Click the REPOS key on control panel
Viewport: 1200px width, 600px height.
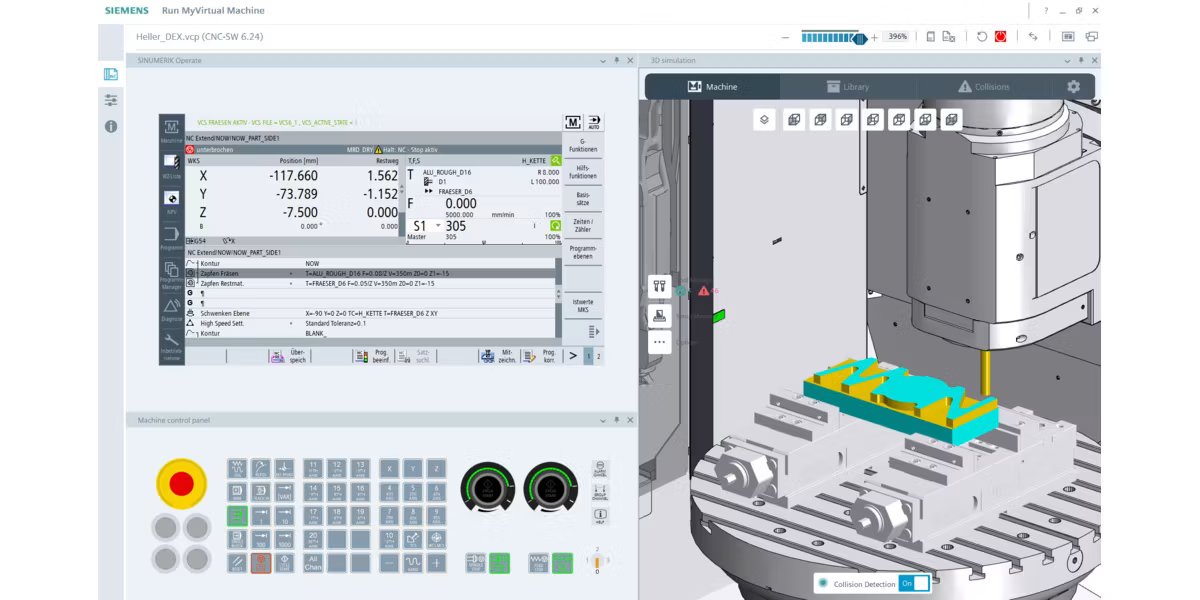261,468
